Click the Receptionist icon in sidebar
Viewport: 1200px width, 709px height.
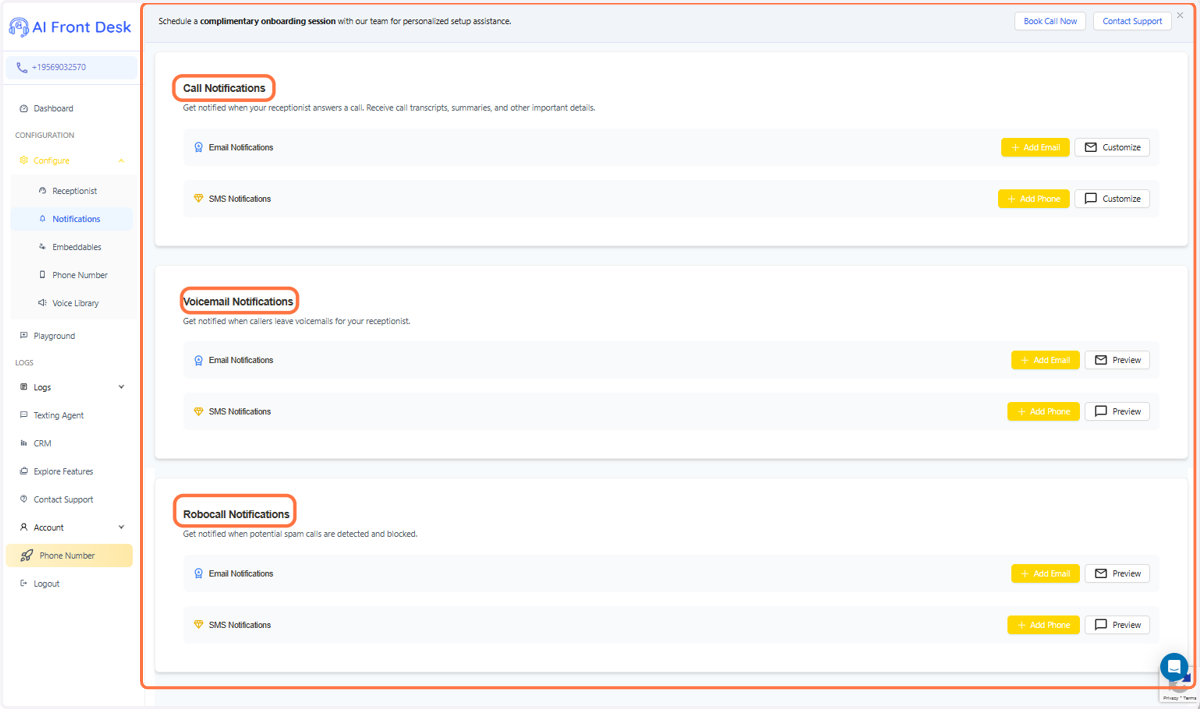click(x=42, y=190)
